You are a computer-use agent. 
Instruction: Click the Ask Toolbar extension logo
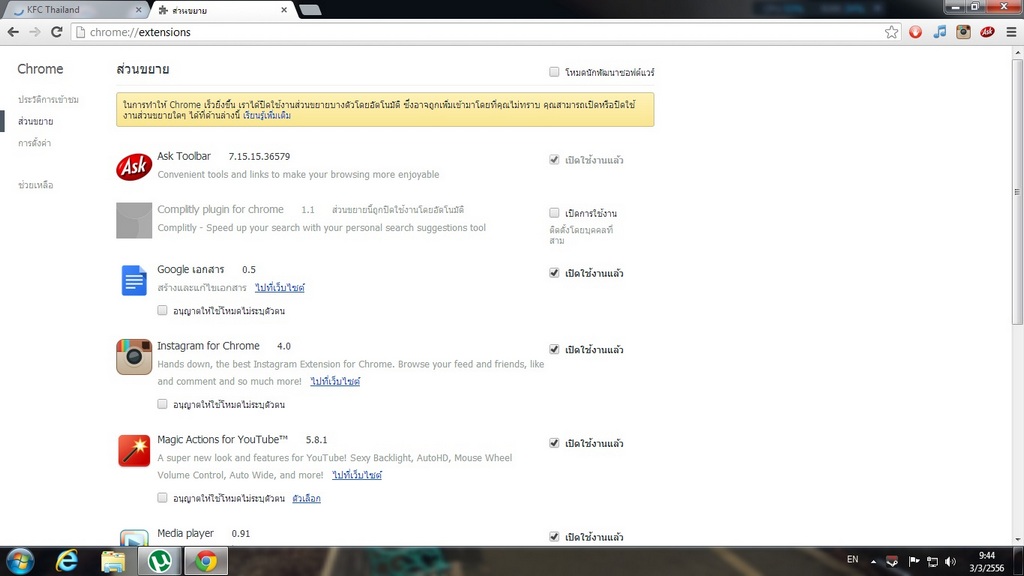click(134, 167)
